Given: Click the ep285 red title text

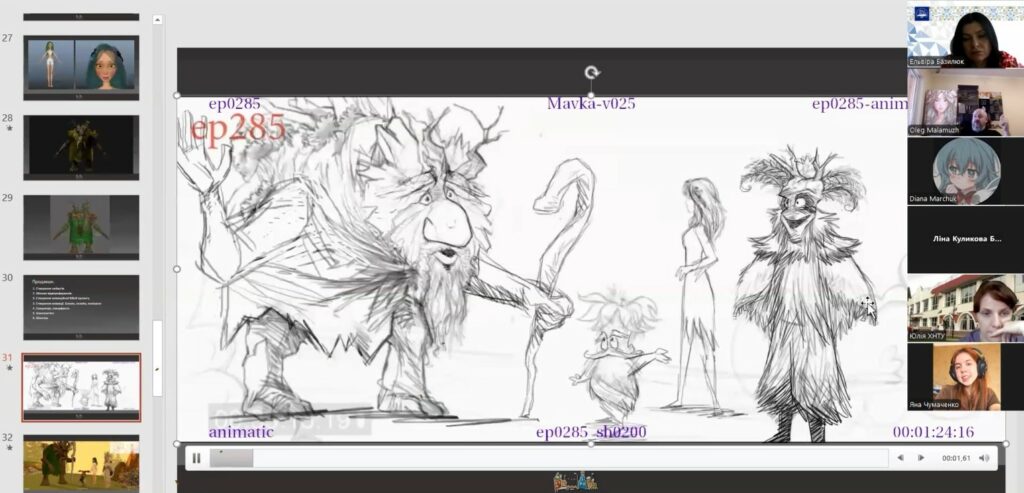Looking at the screenshot, I should (238, 127).
